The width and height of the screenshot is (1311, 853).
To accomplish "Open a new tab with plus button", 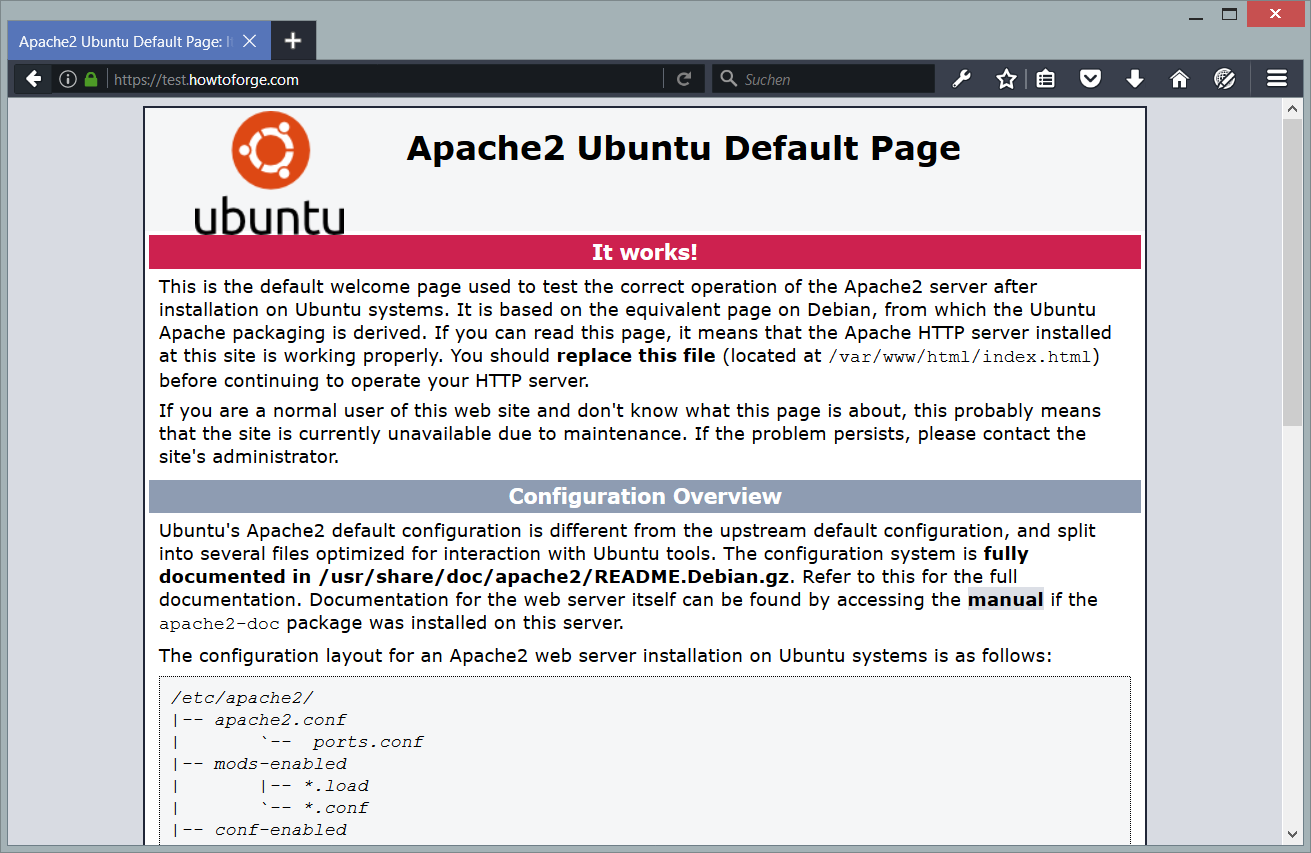I will (293, 41).
